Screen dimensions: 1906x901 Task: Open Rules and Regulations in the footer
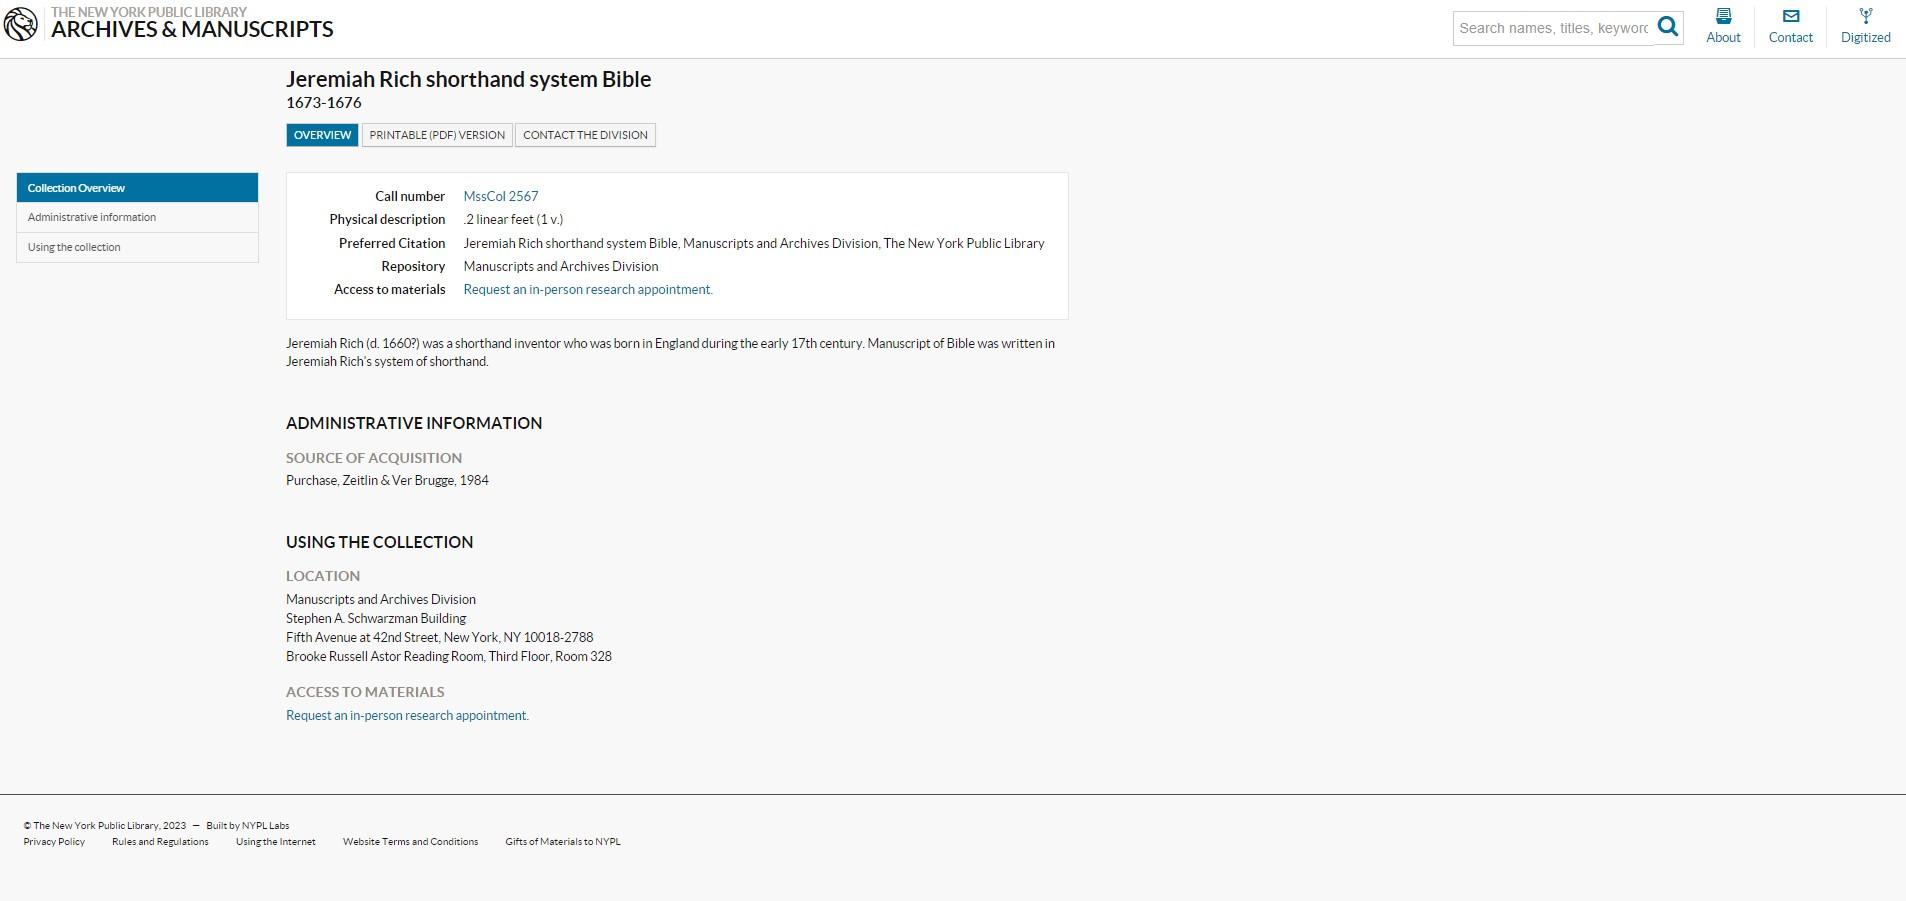pos(160,841)
